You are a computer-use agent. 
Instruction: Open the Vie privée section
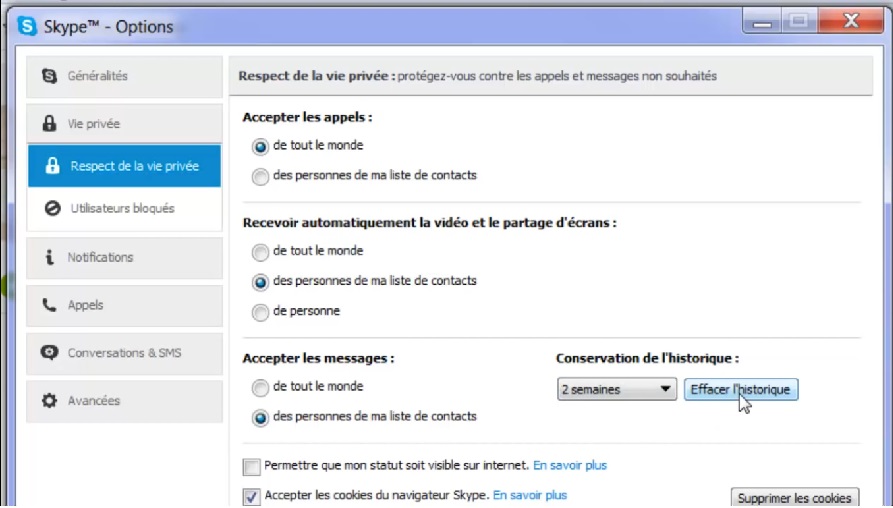[124, 124]
